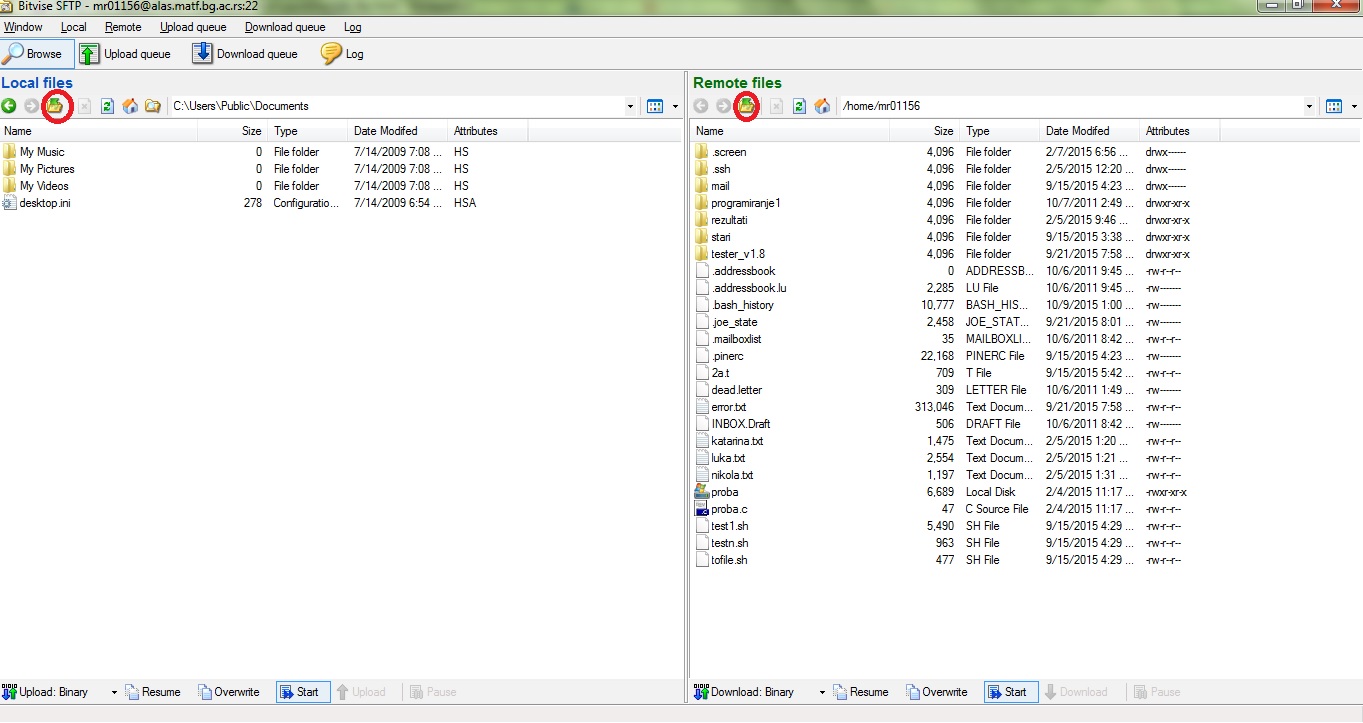Click the greyed Download button

pyautogui.click(x=1075, y=692)
